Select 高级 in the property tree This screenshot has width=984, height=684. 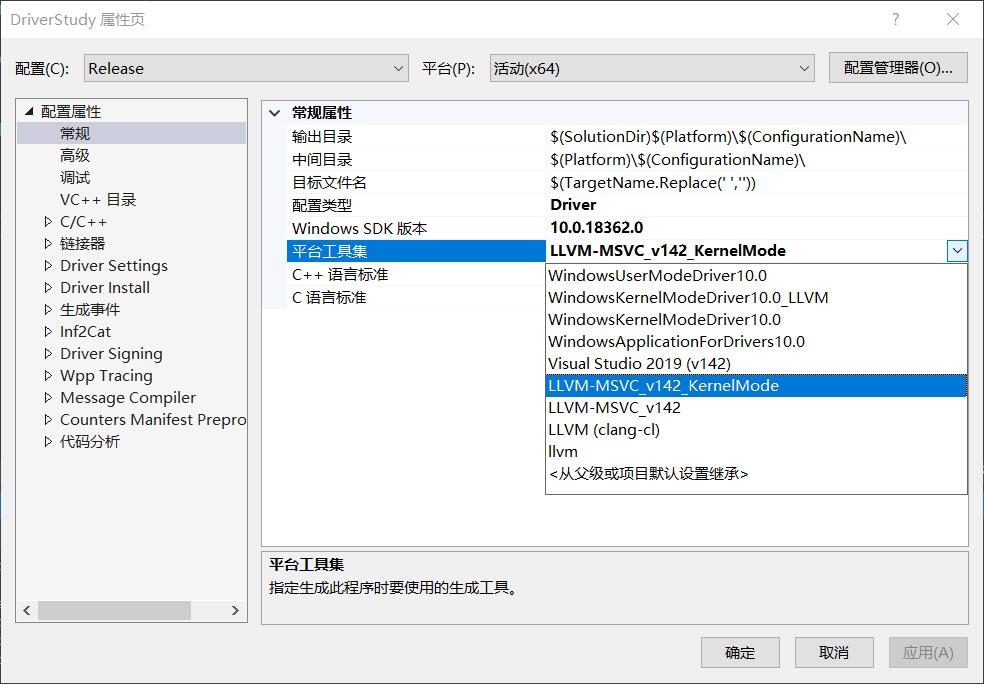point(75,156)
